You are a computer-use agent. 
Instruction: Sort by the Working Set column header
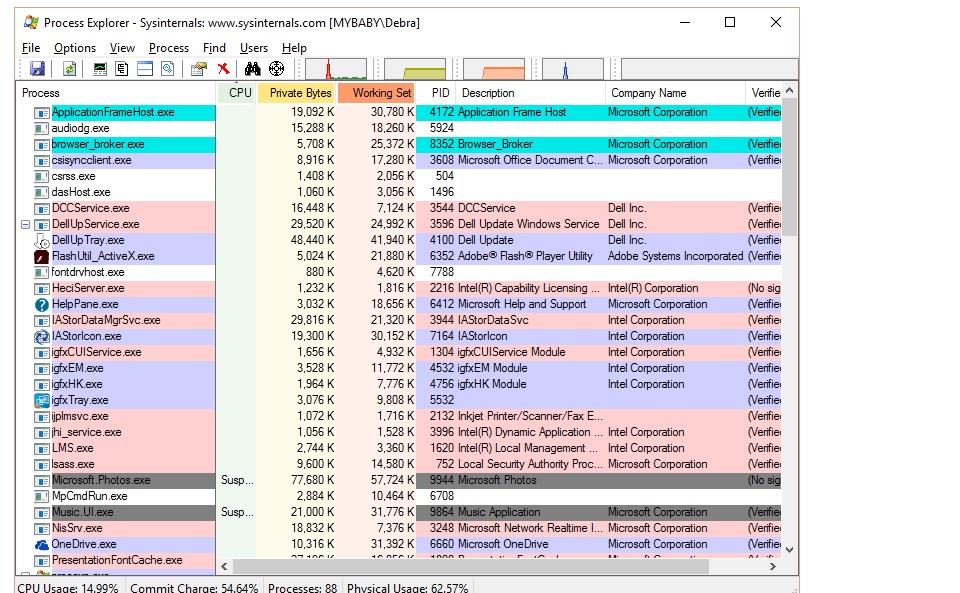pyautogui.click(x=376, y=93)
